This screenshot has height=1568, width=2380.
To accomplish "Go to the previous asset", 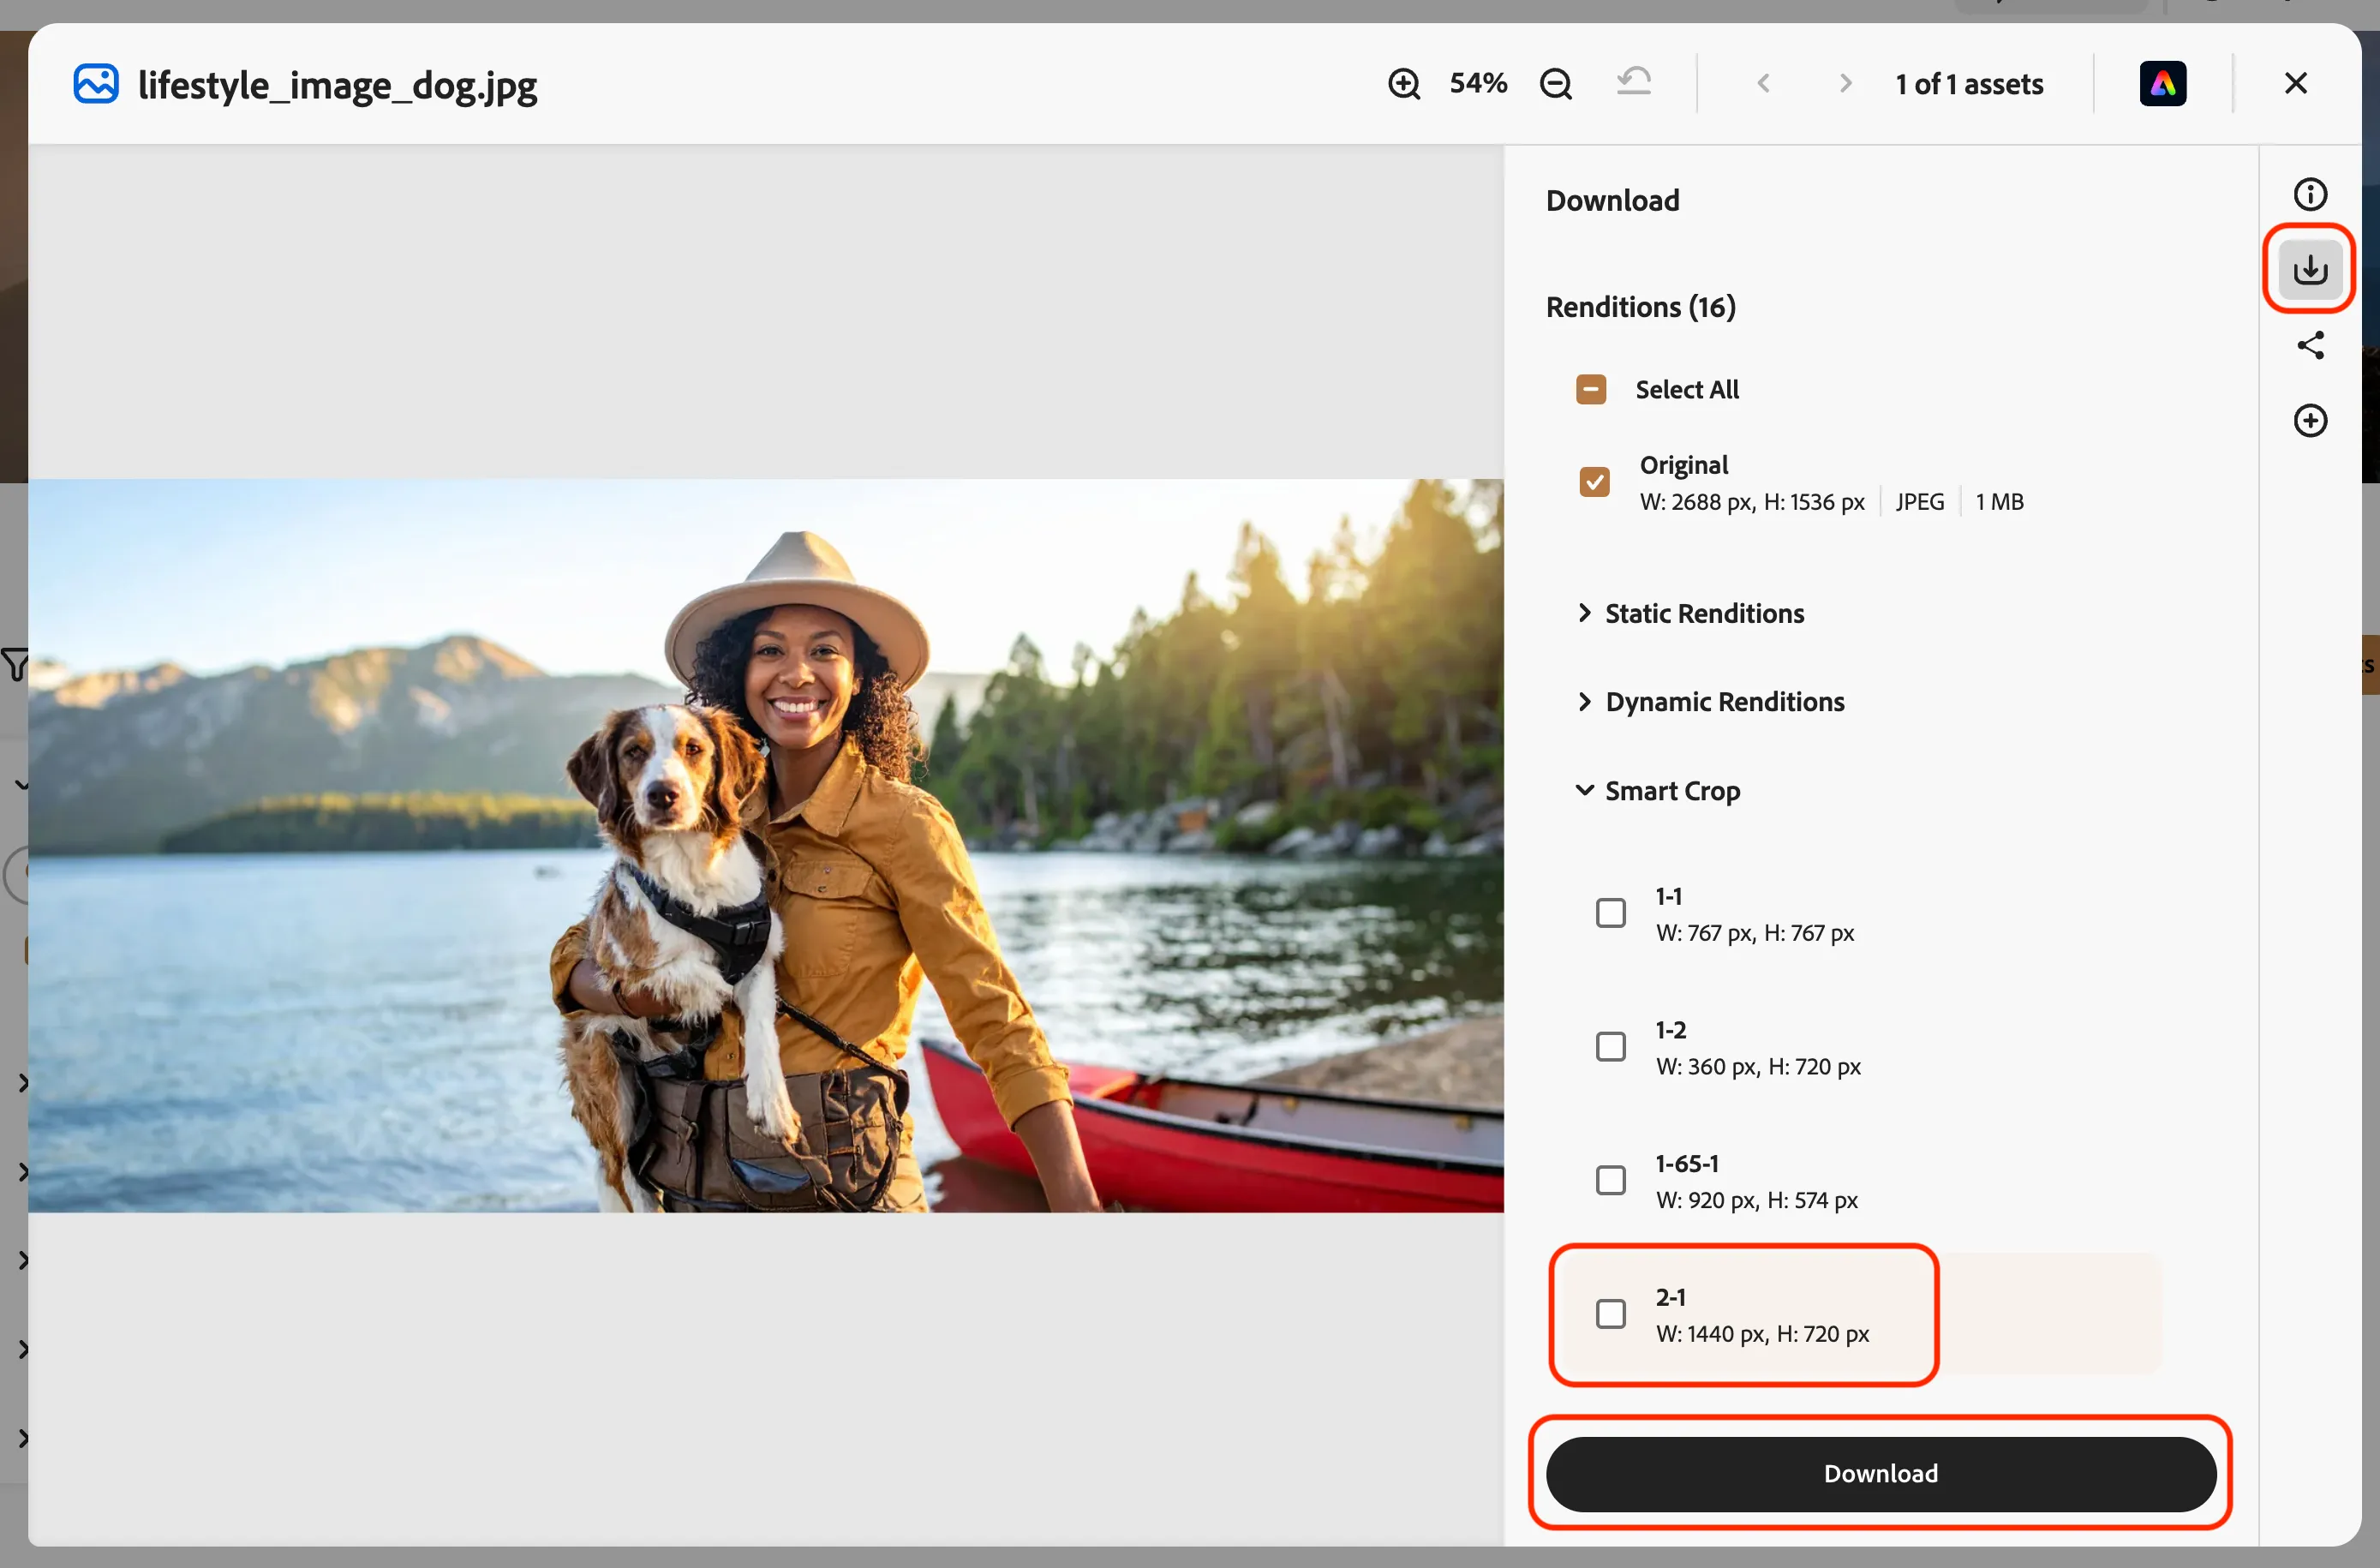I will (1764, 84).
